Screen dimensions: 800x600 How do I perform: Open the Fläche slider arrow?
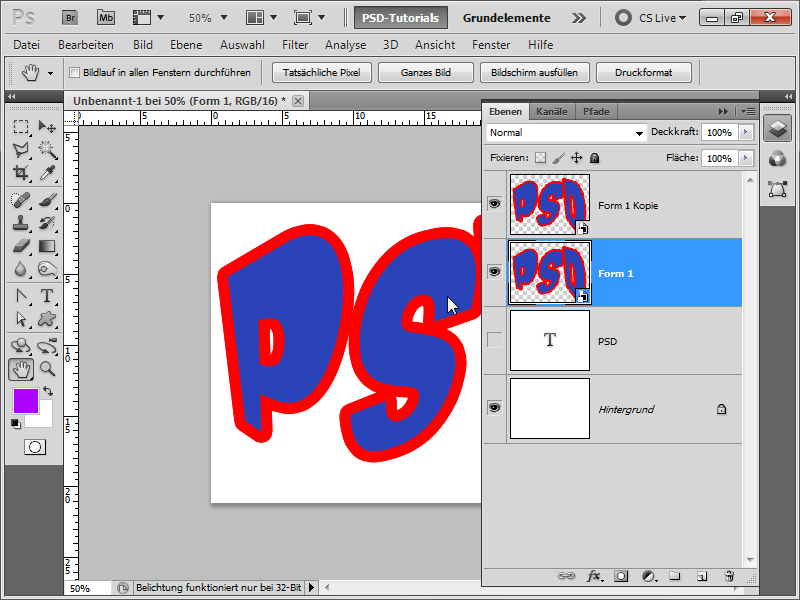[x=746, y=158]
